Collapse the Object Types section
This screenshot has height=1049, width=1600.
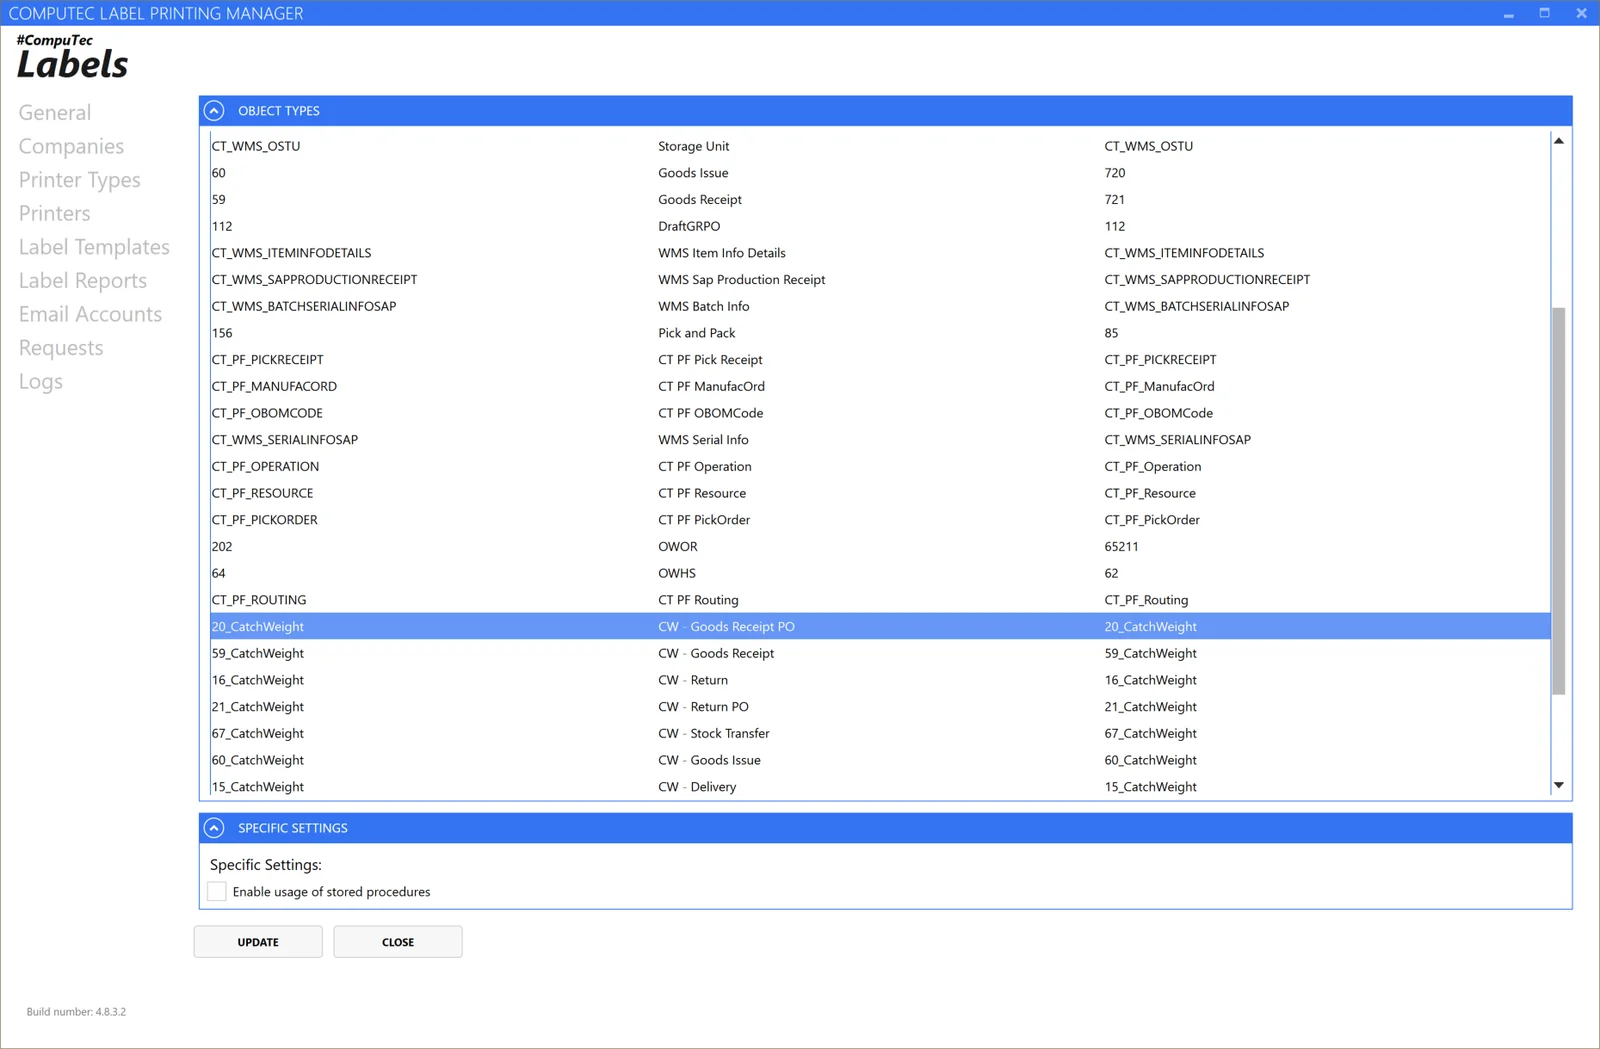[x=214, y=111]
